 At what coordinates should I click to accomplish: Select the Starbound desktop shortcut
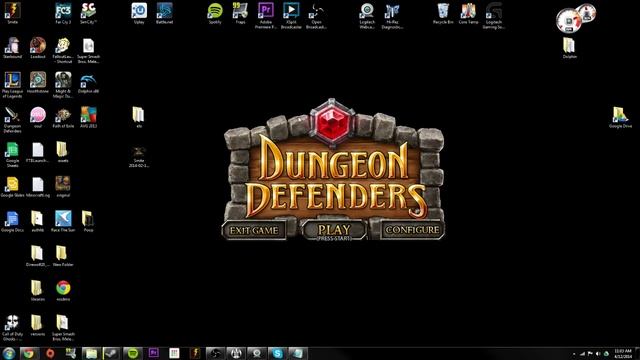13,47
